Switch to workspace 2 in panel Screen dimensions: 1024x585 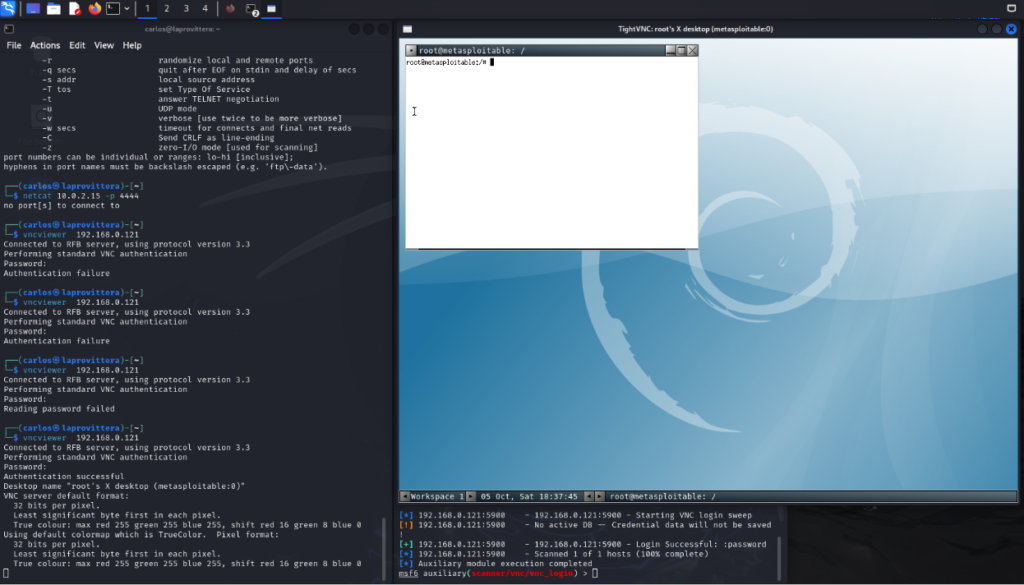point(167,8)
